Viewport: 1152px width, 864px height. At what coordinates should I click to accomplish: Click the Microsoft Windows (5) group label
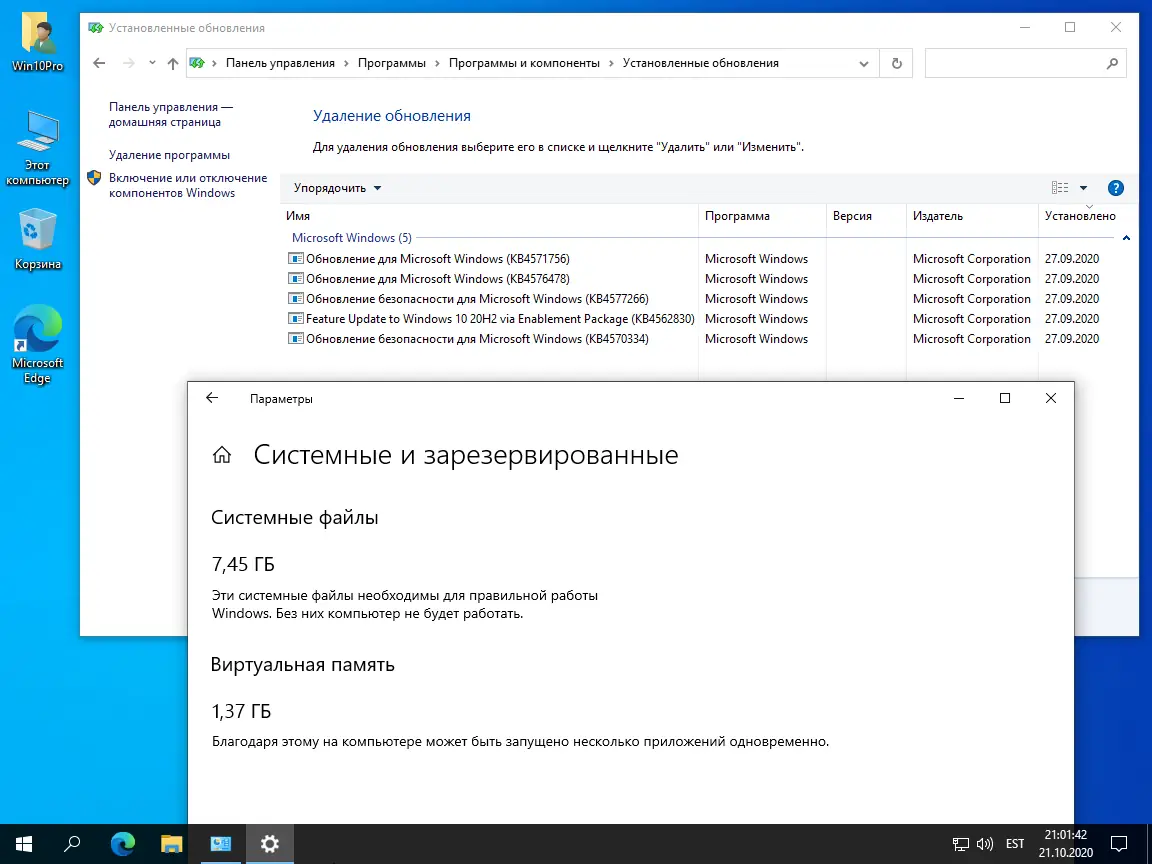pos(352,238)
